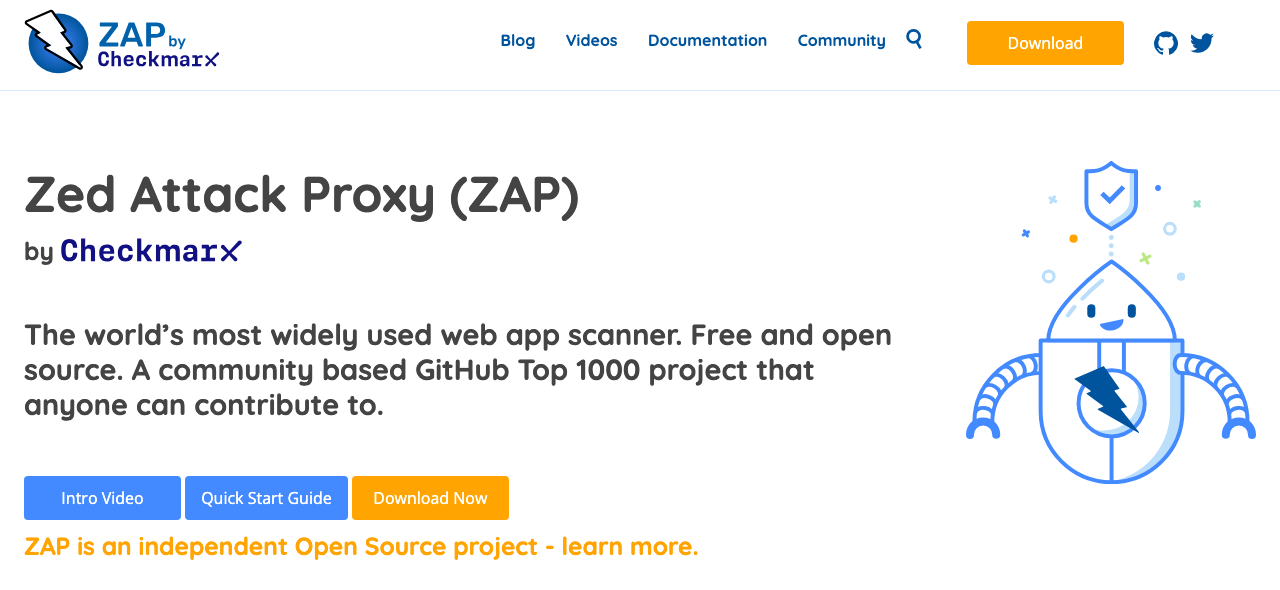Image resolution: width=1280 pixels, height=590 pixels.
Task: Click the ZAP robot mascot illustration
Action: pyautogui.click(x=1111, y=322)
